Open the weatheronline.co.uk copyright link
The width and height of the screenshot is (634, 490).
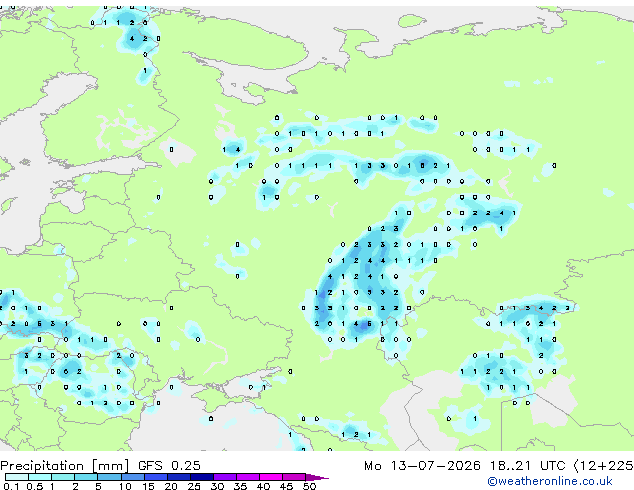click(550, 481)
